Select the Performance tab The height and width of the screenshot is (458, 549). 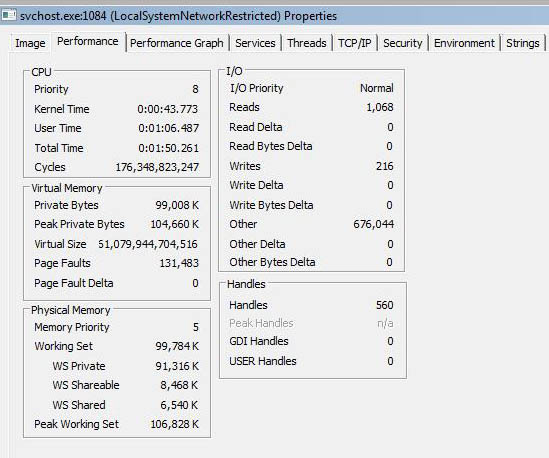click(88, 42)
